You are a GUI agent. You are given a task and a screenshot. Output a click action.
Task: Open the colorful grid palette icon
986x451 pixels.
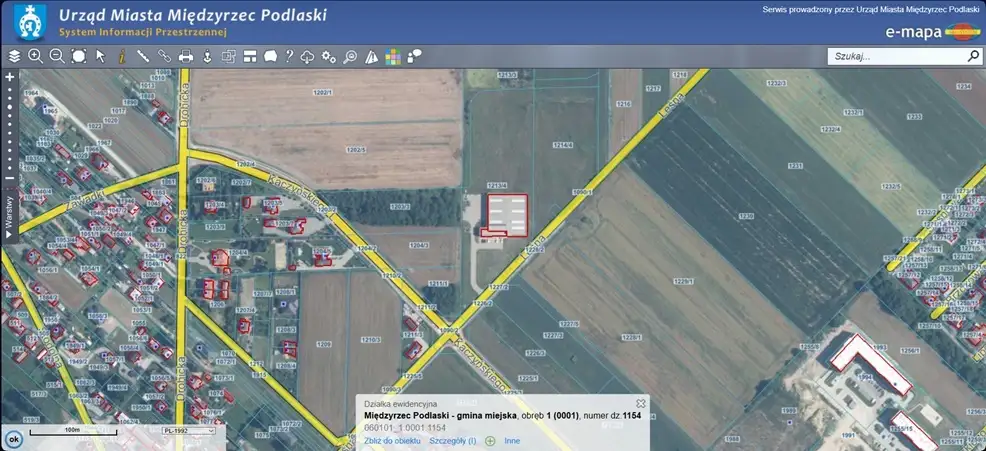click(x=393, y=57)
